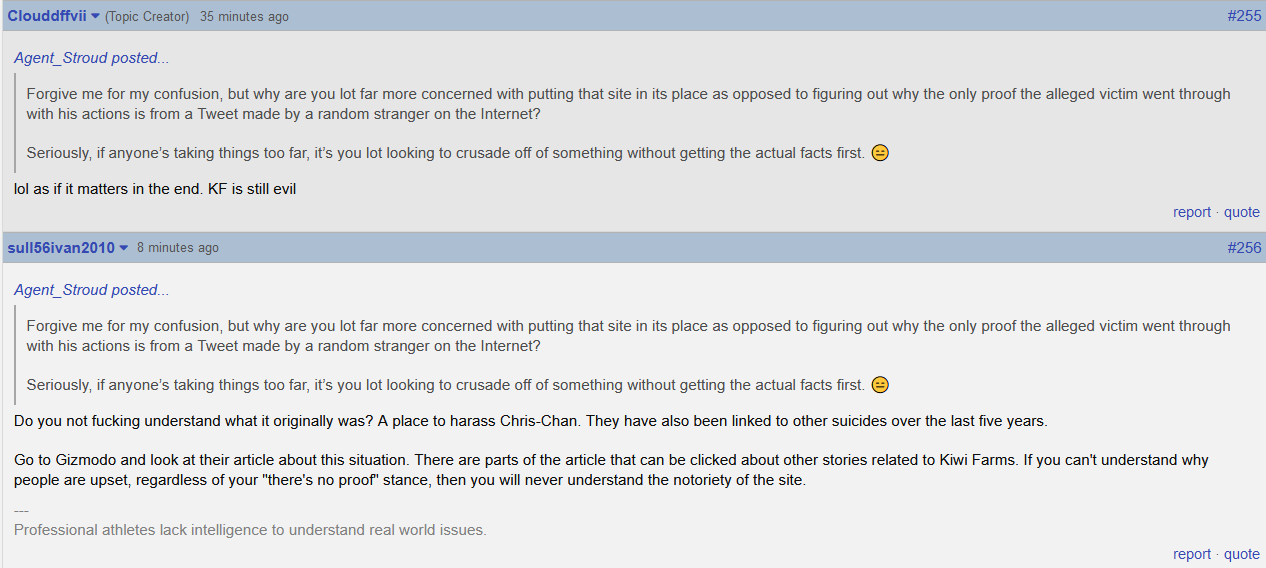The height and width of the screenshot is (568, 1266).
Task: Report the post by Clouddffvii
Action: pyautogui.click(x=1192, y=212)
